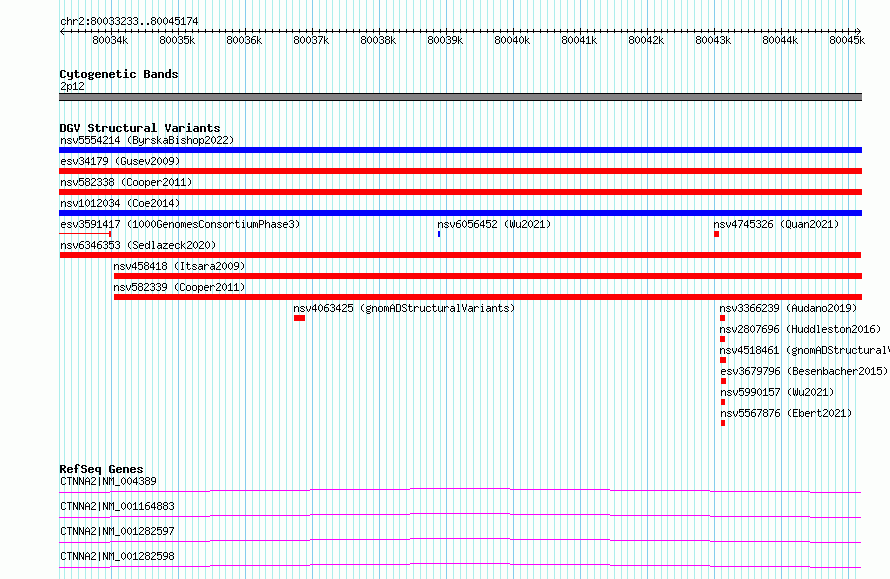The image size is (890, 579).
Task: Click the 80039k ruler position
Action: pos(445,40)
